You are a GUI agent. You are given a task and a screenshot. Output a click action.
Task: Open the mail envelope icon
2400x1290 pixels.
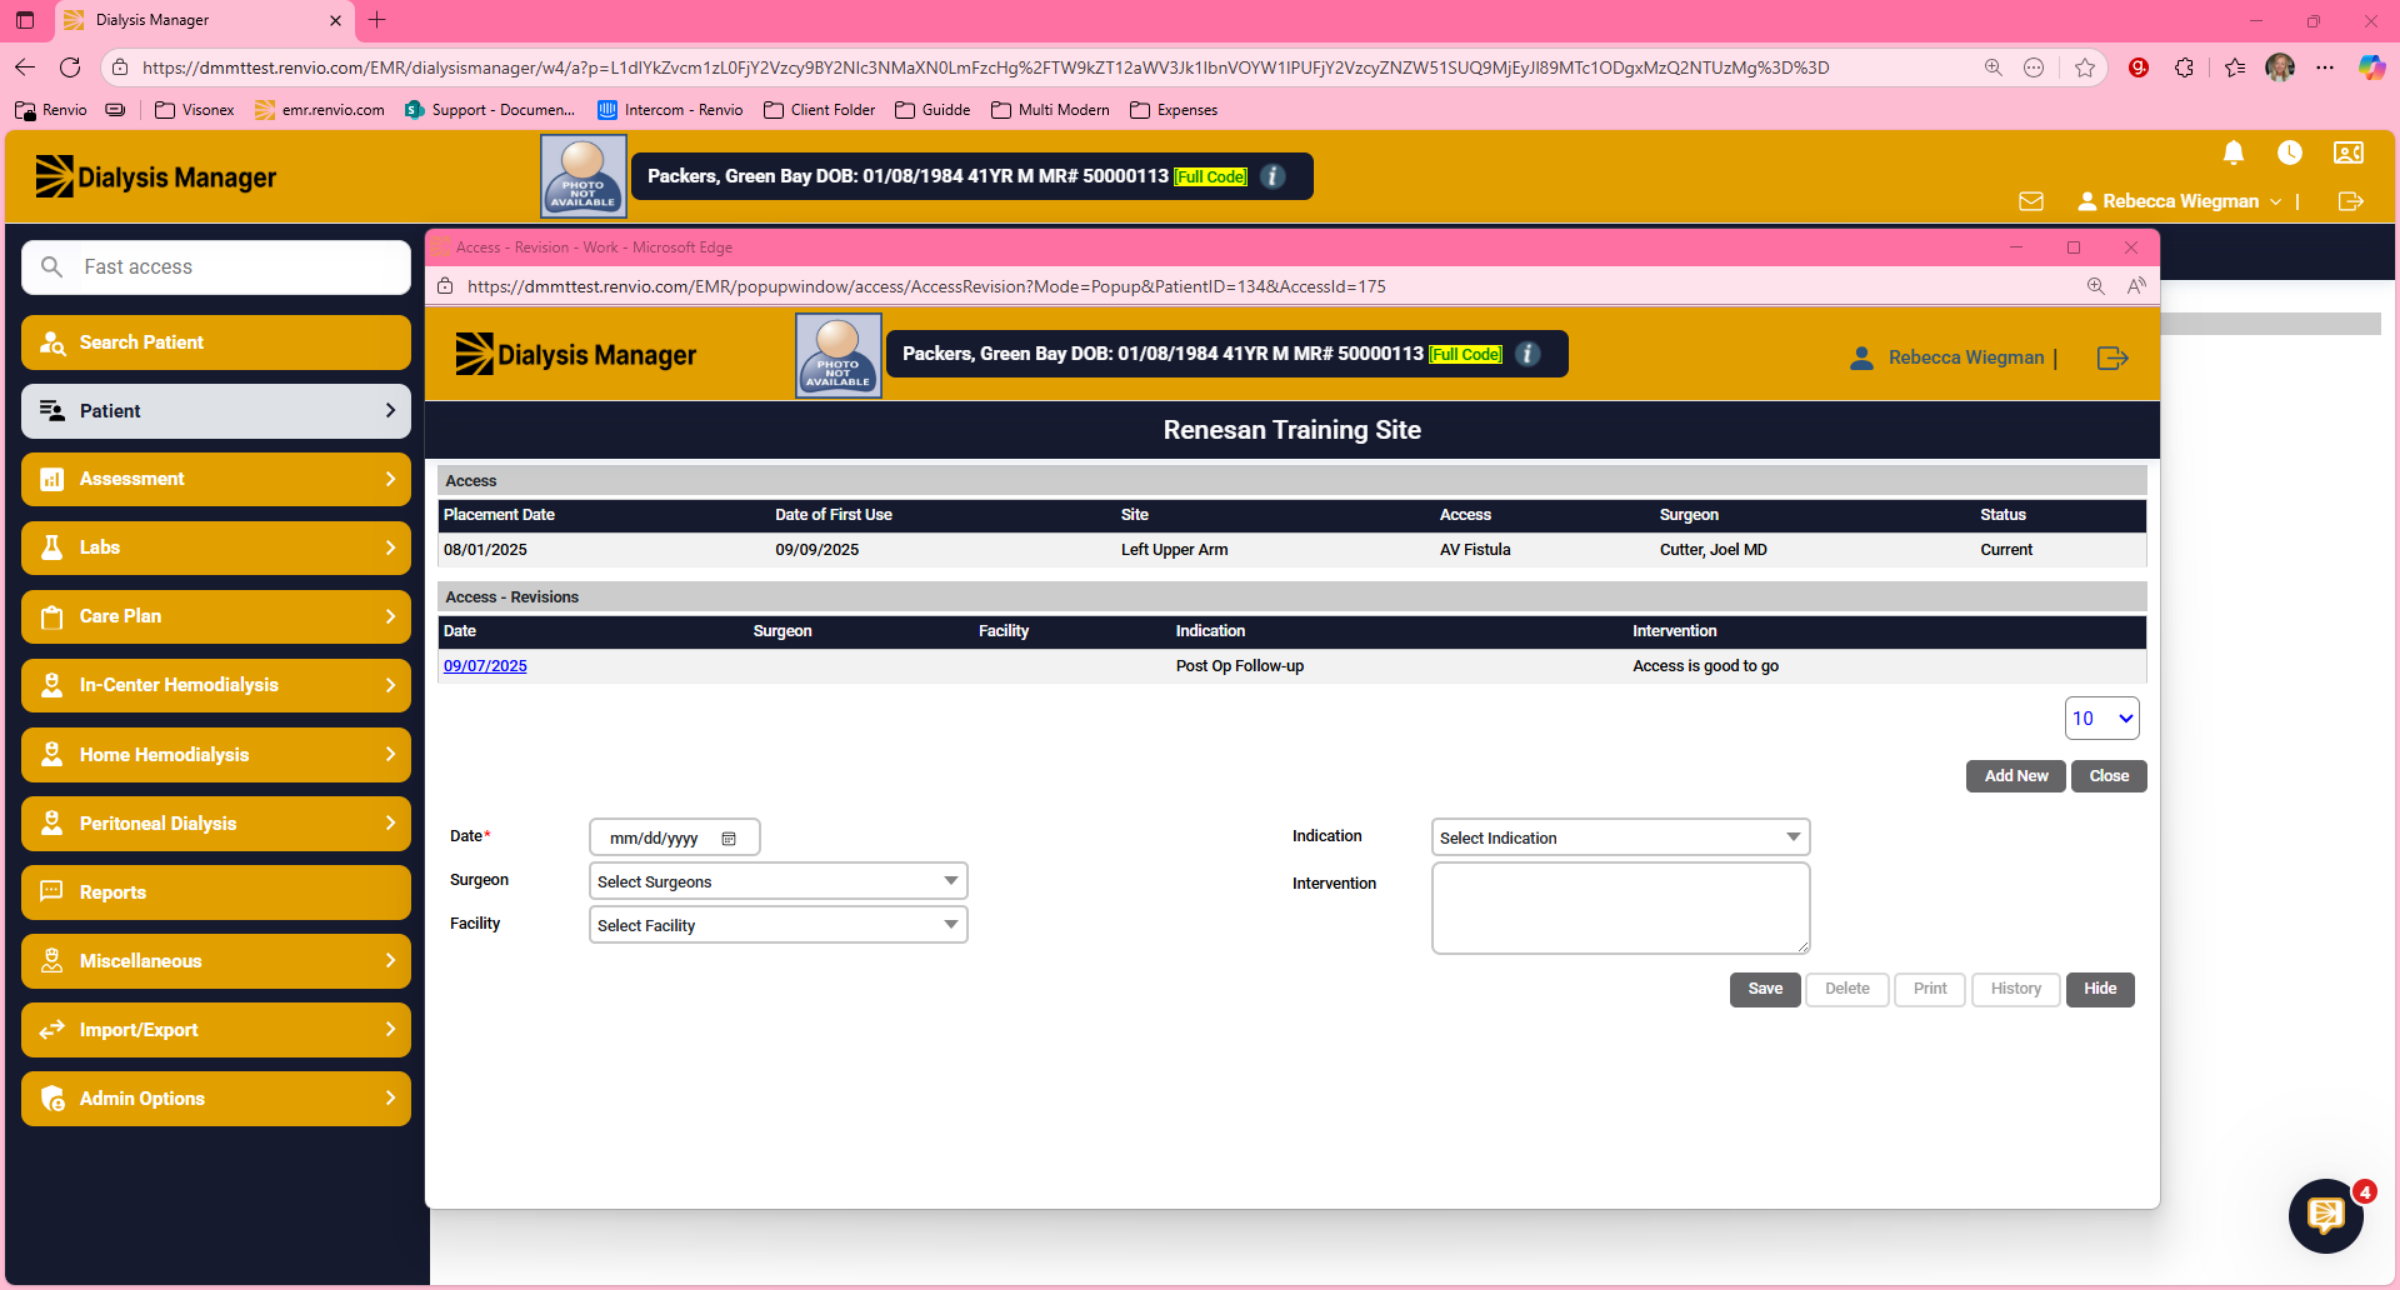(x=2031, y=201)
